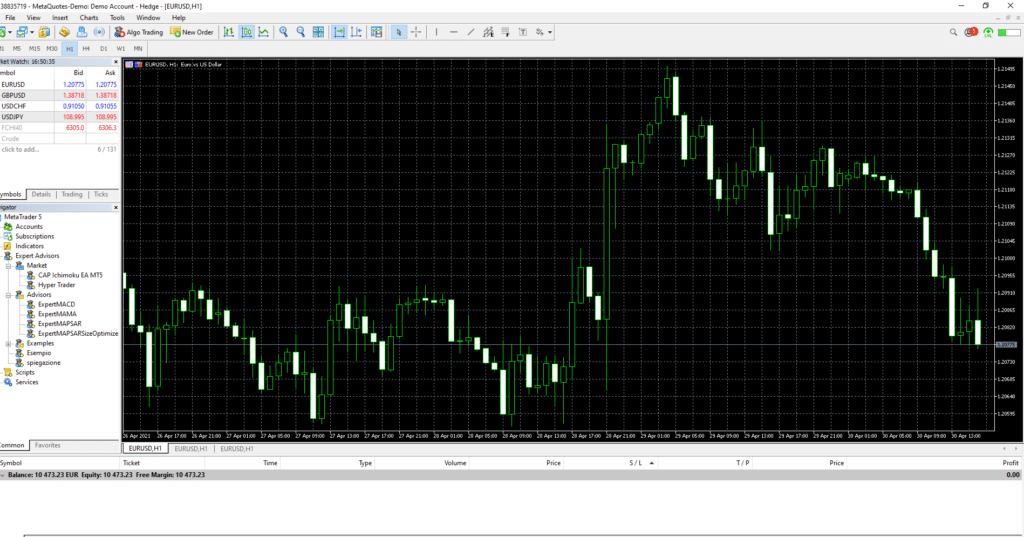This screenshot has height=537, width=1024.
Task: Collapse the Market node in Navigator
Action: [x=8, y=266]
